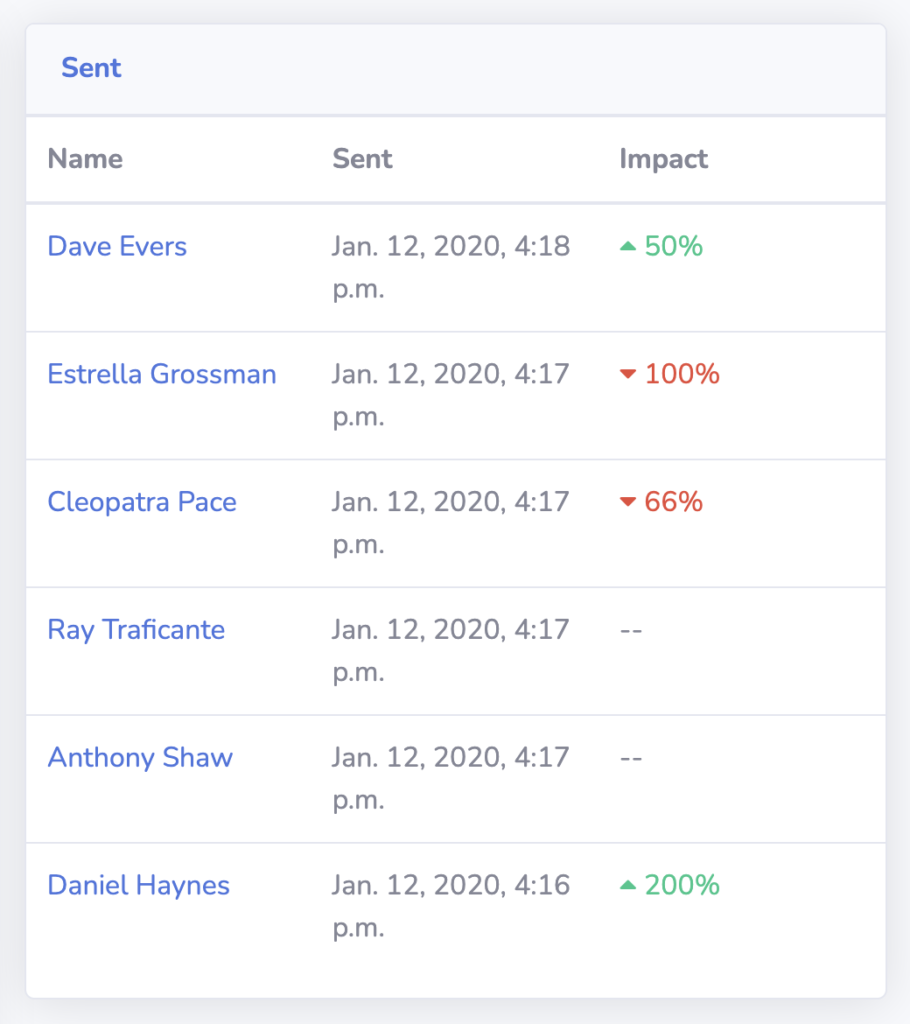Screen dimensions: 910x1024
Task: Click the red down arrow beside 66%
Action: click(628, 502)
